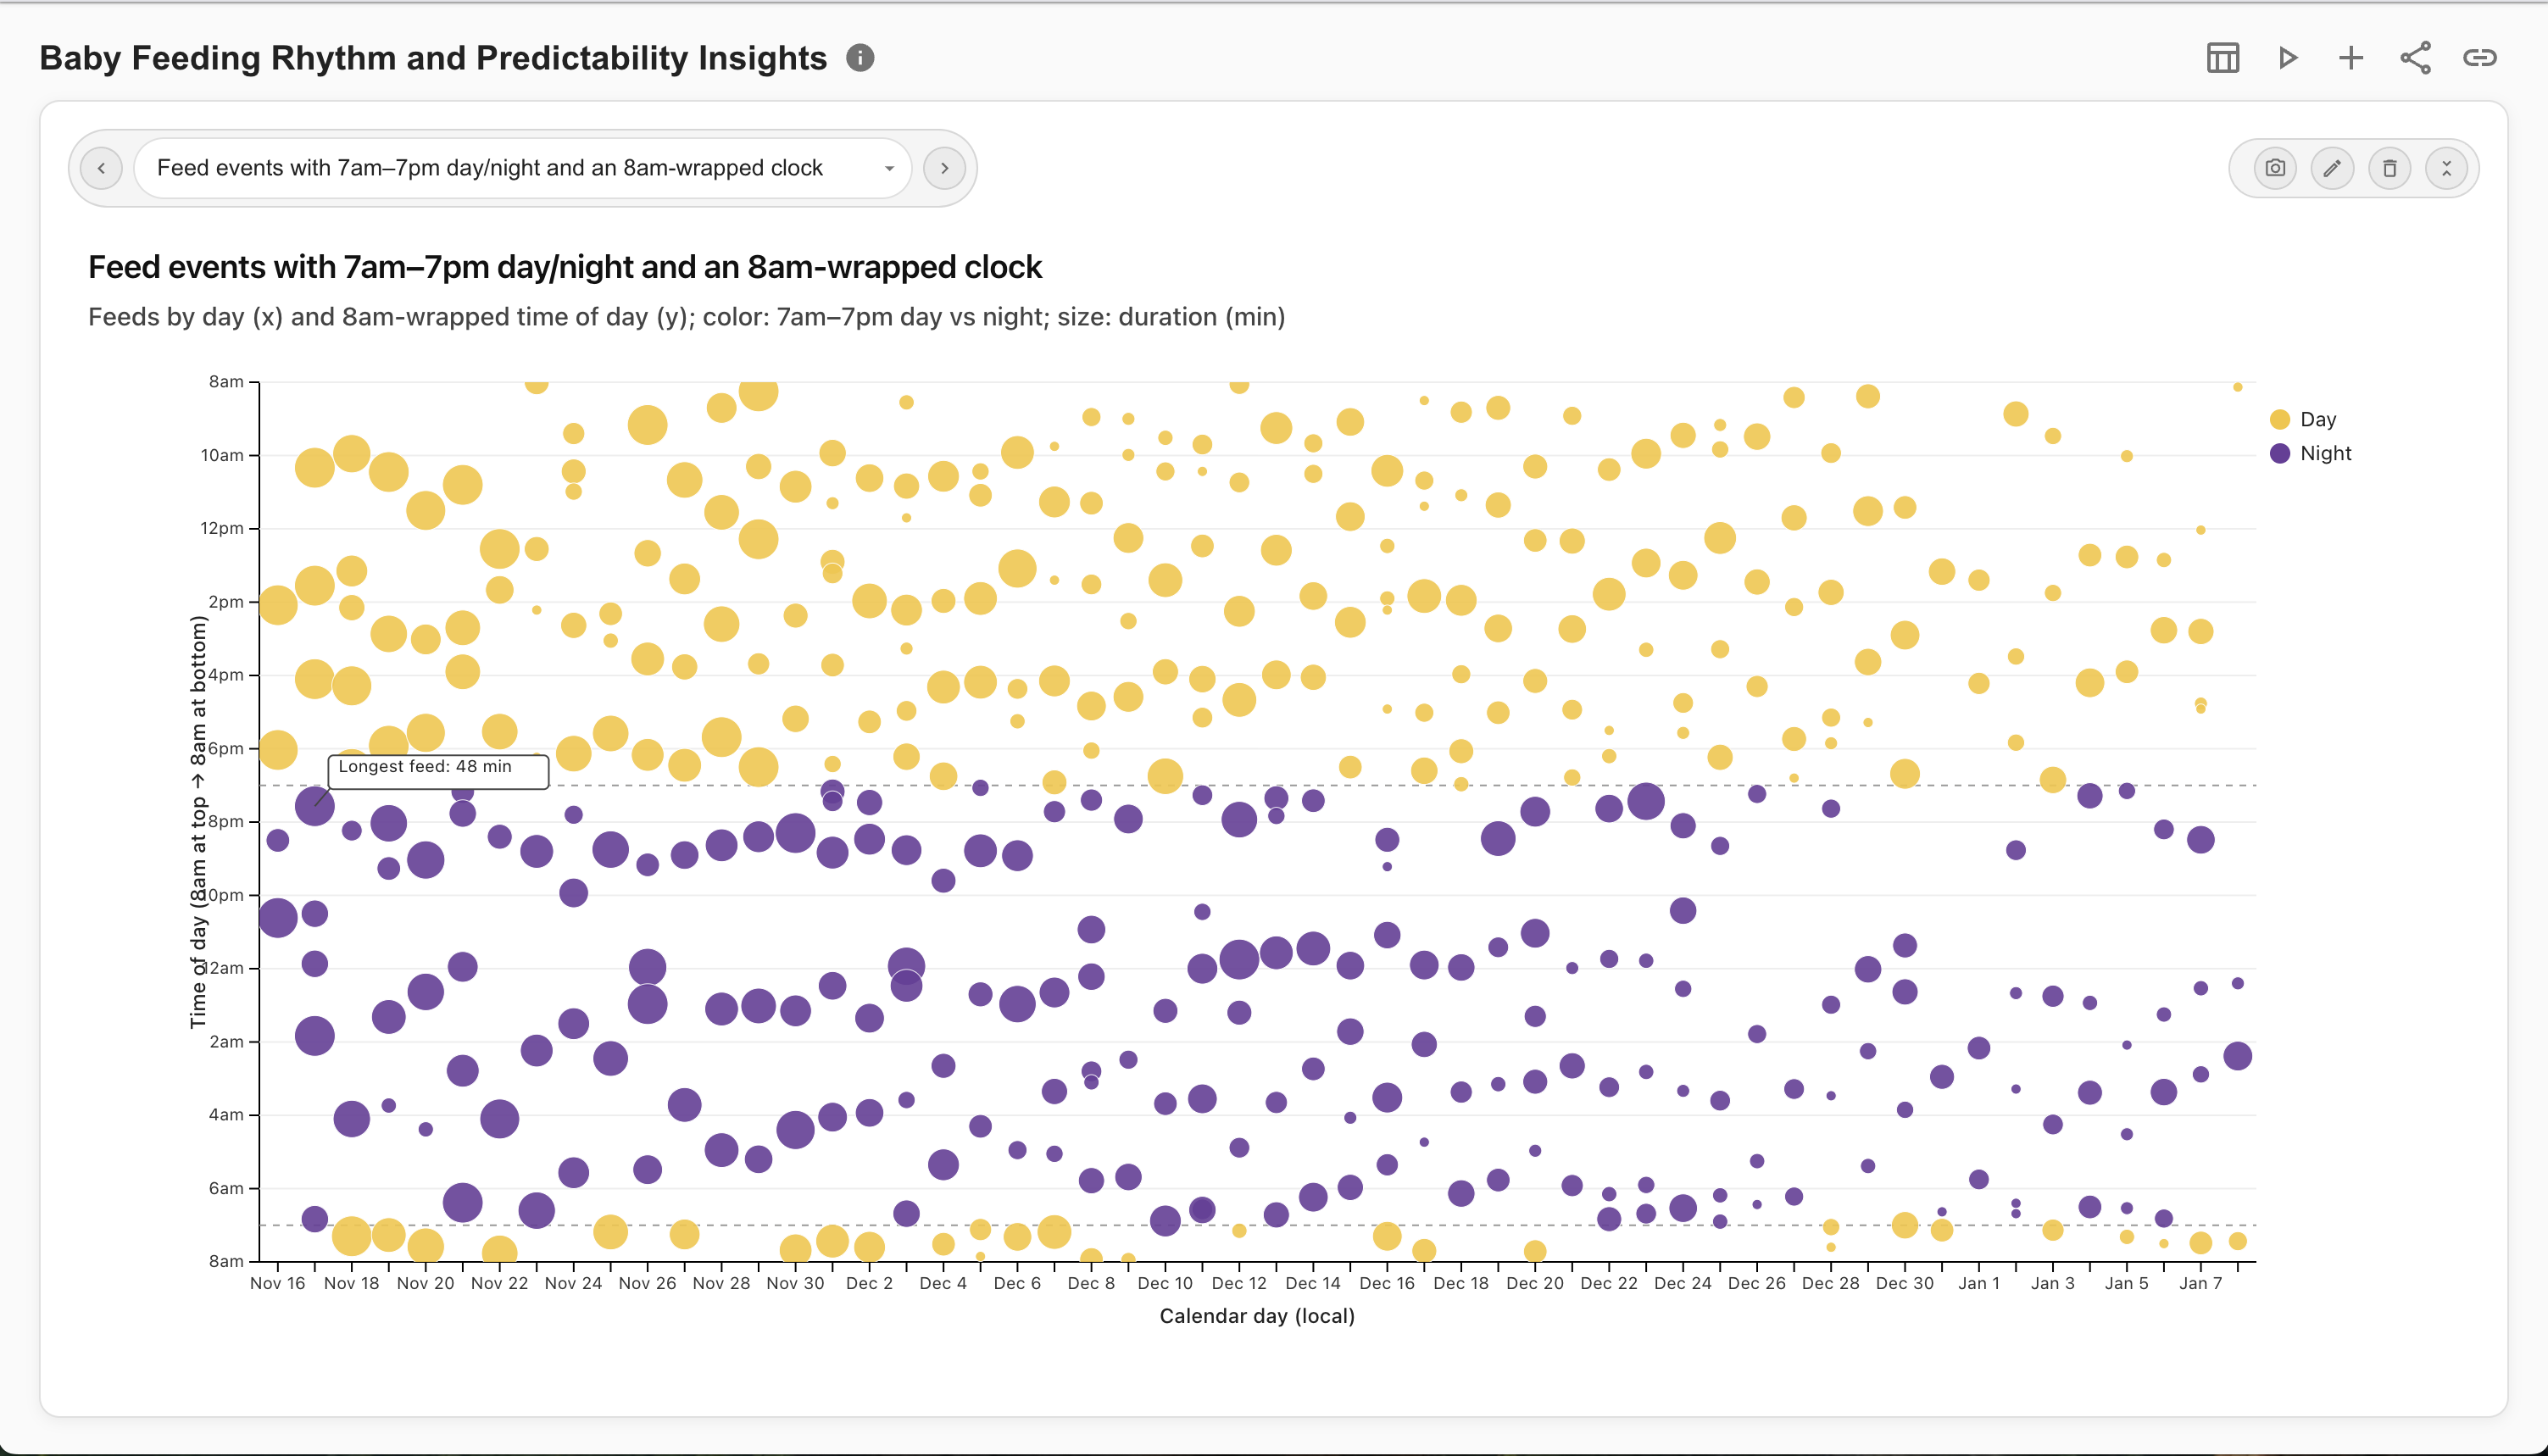Toggle the Day series legend label
This screenshot has height=1456, width=2548.
pos(2317,419)
